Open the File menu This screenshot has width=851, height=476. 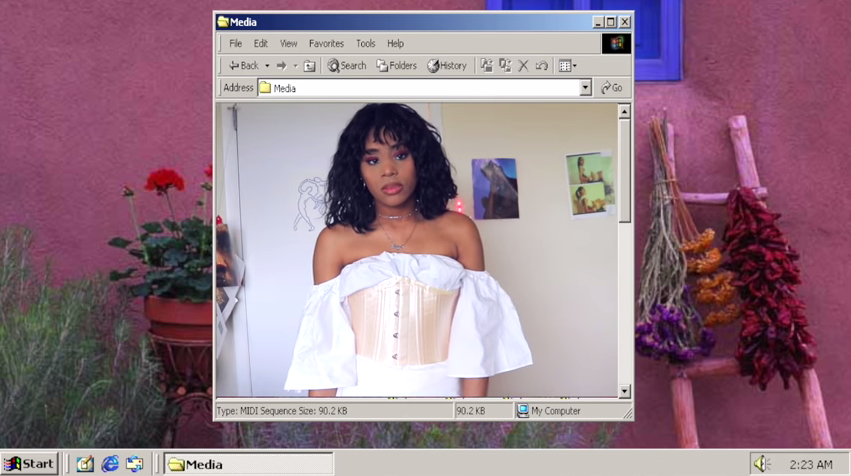[x=236, y=43]
